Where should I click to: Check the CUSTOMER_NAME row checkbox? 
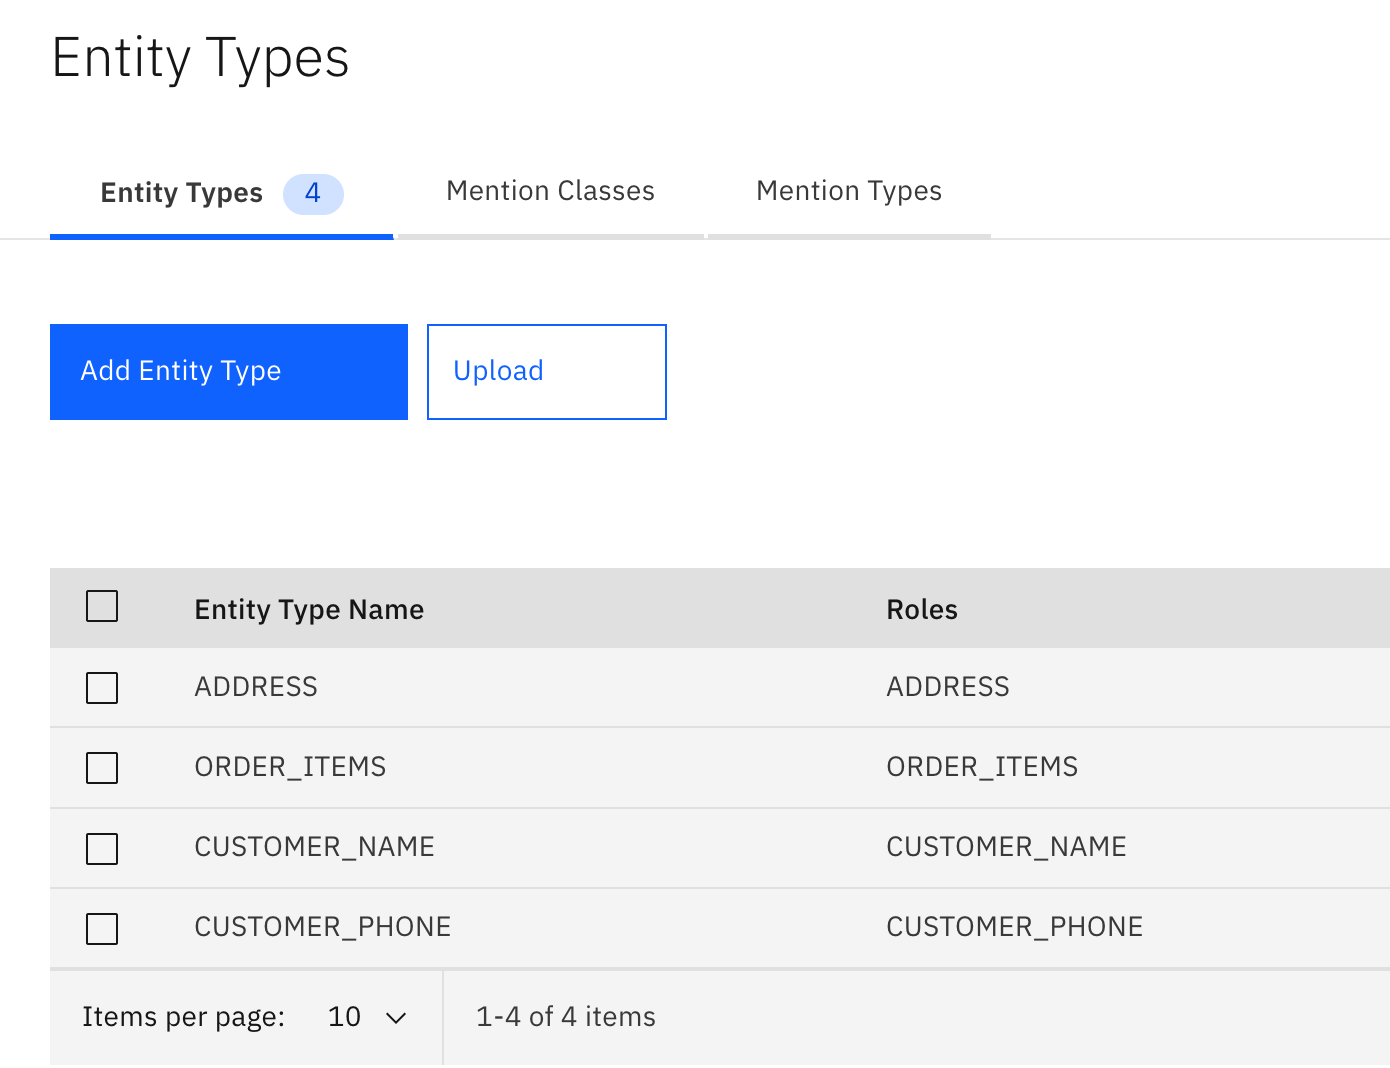102,849
